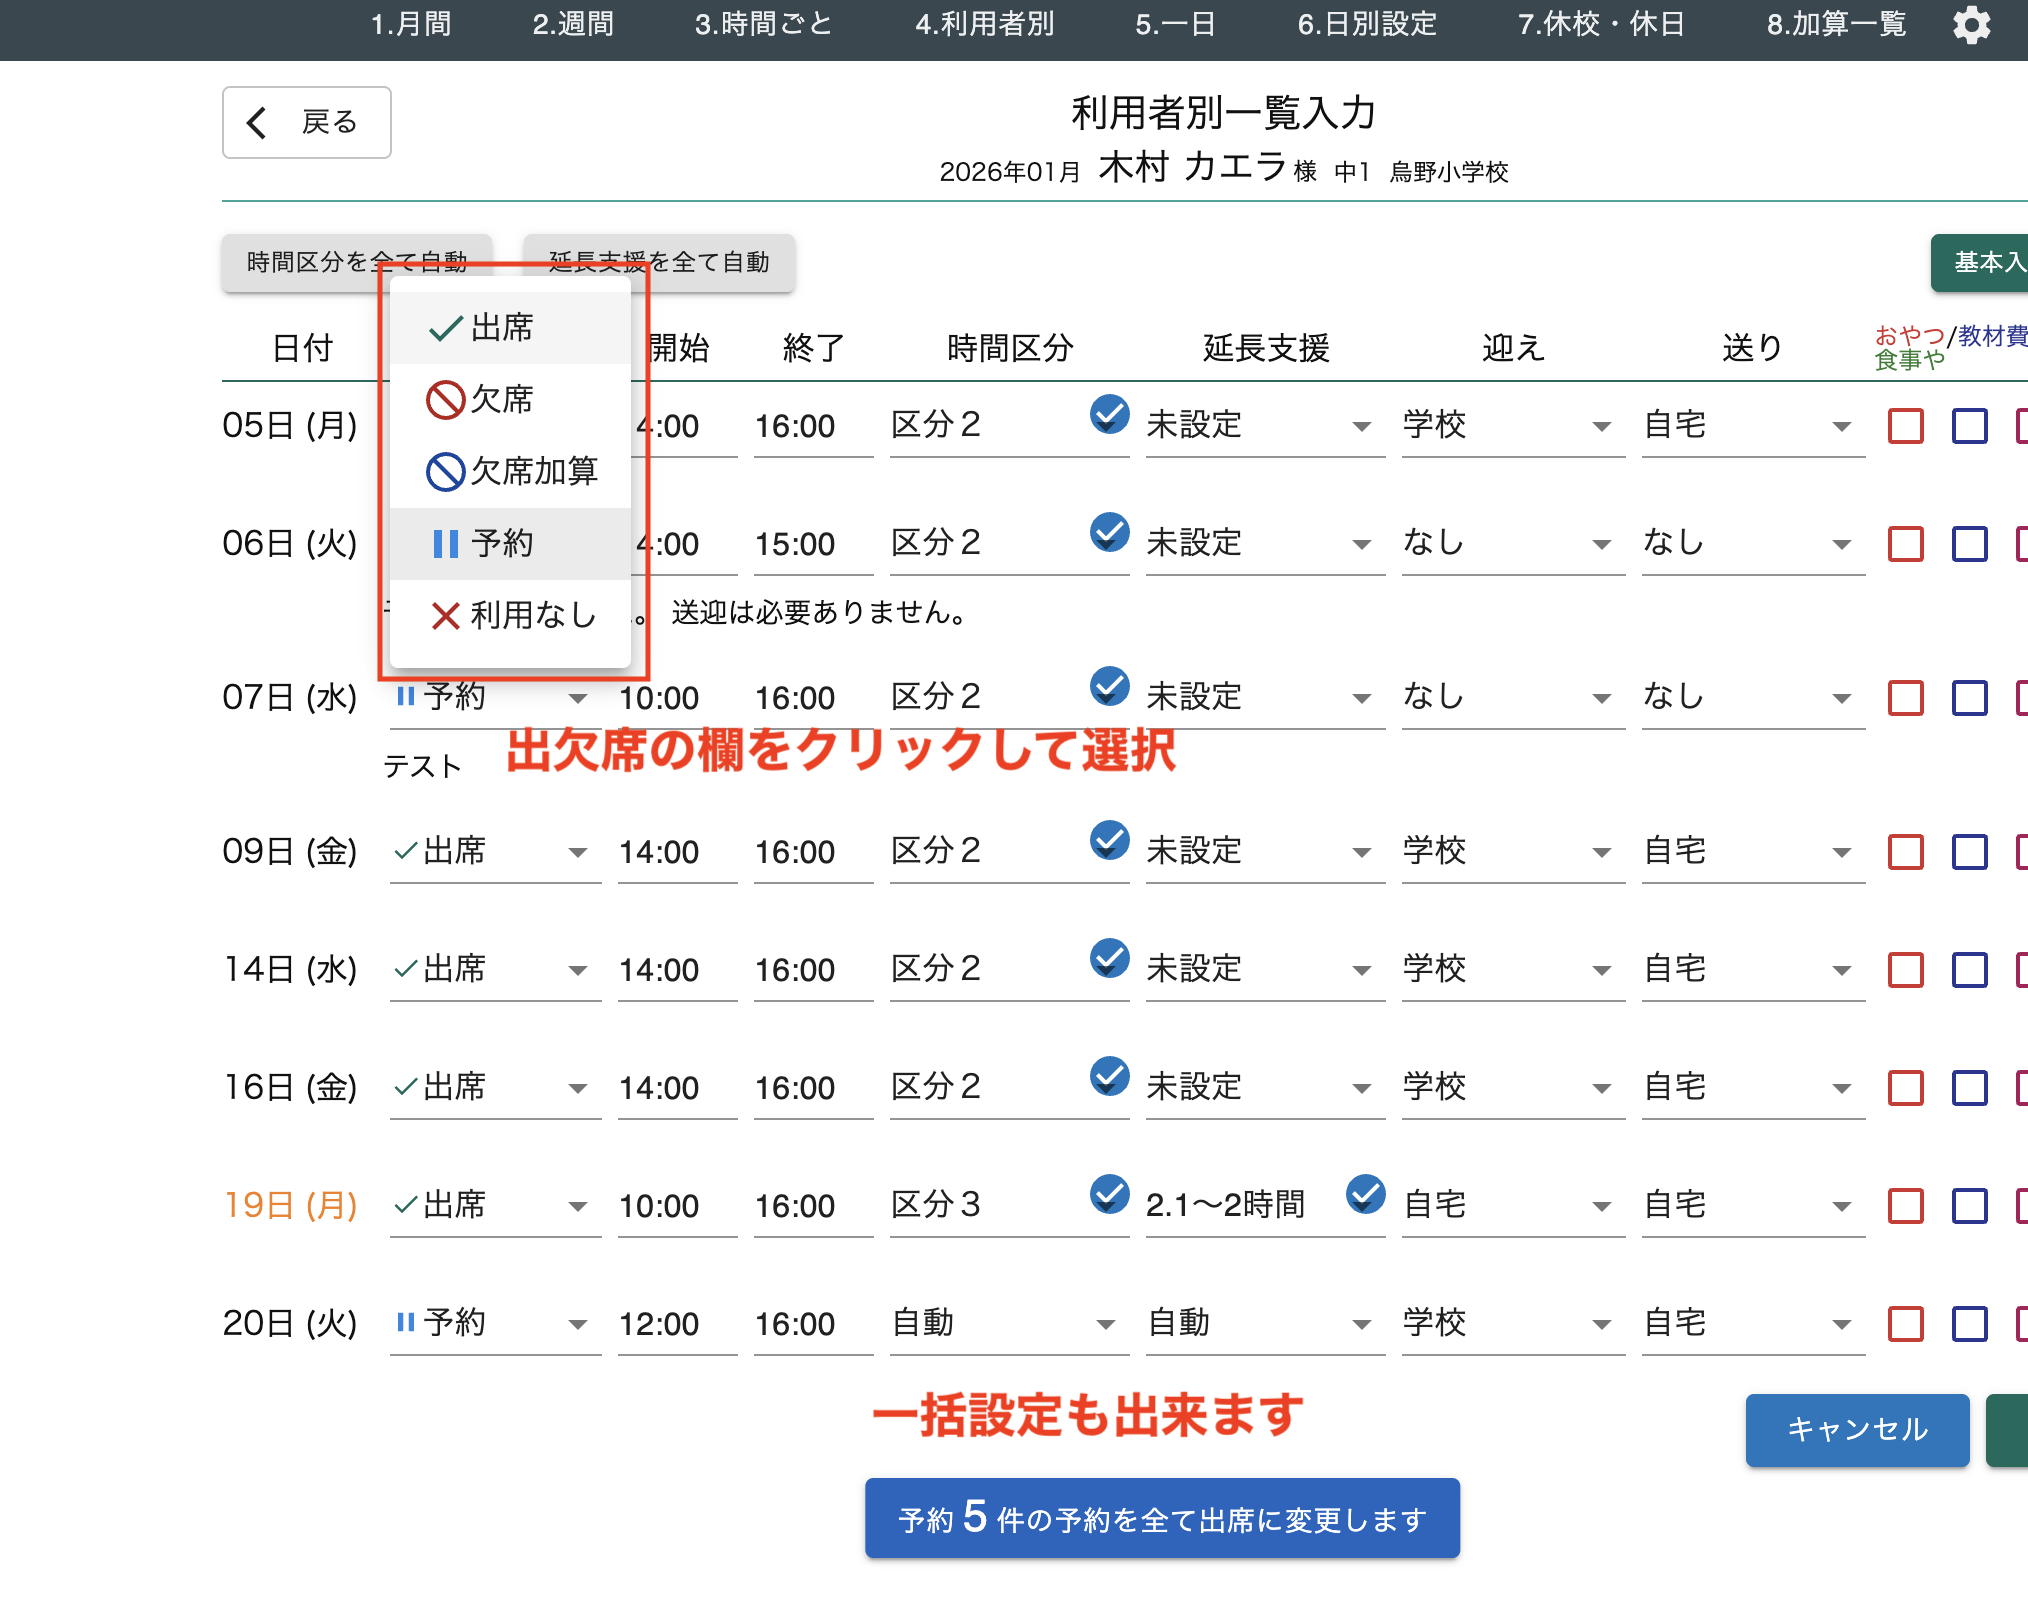
Task: Click the back chevron arrow icon
Action: coord(257,122)
